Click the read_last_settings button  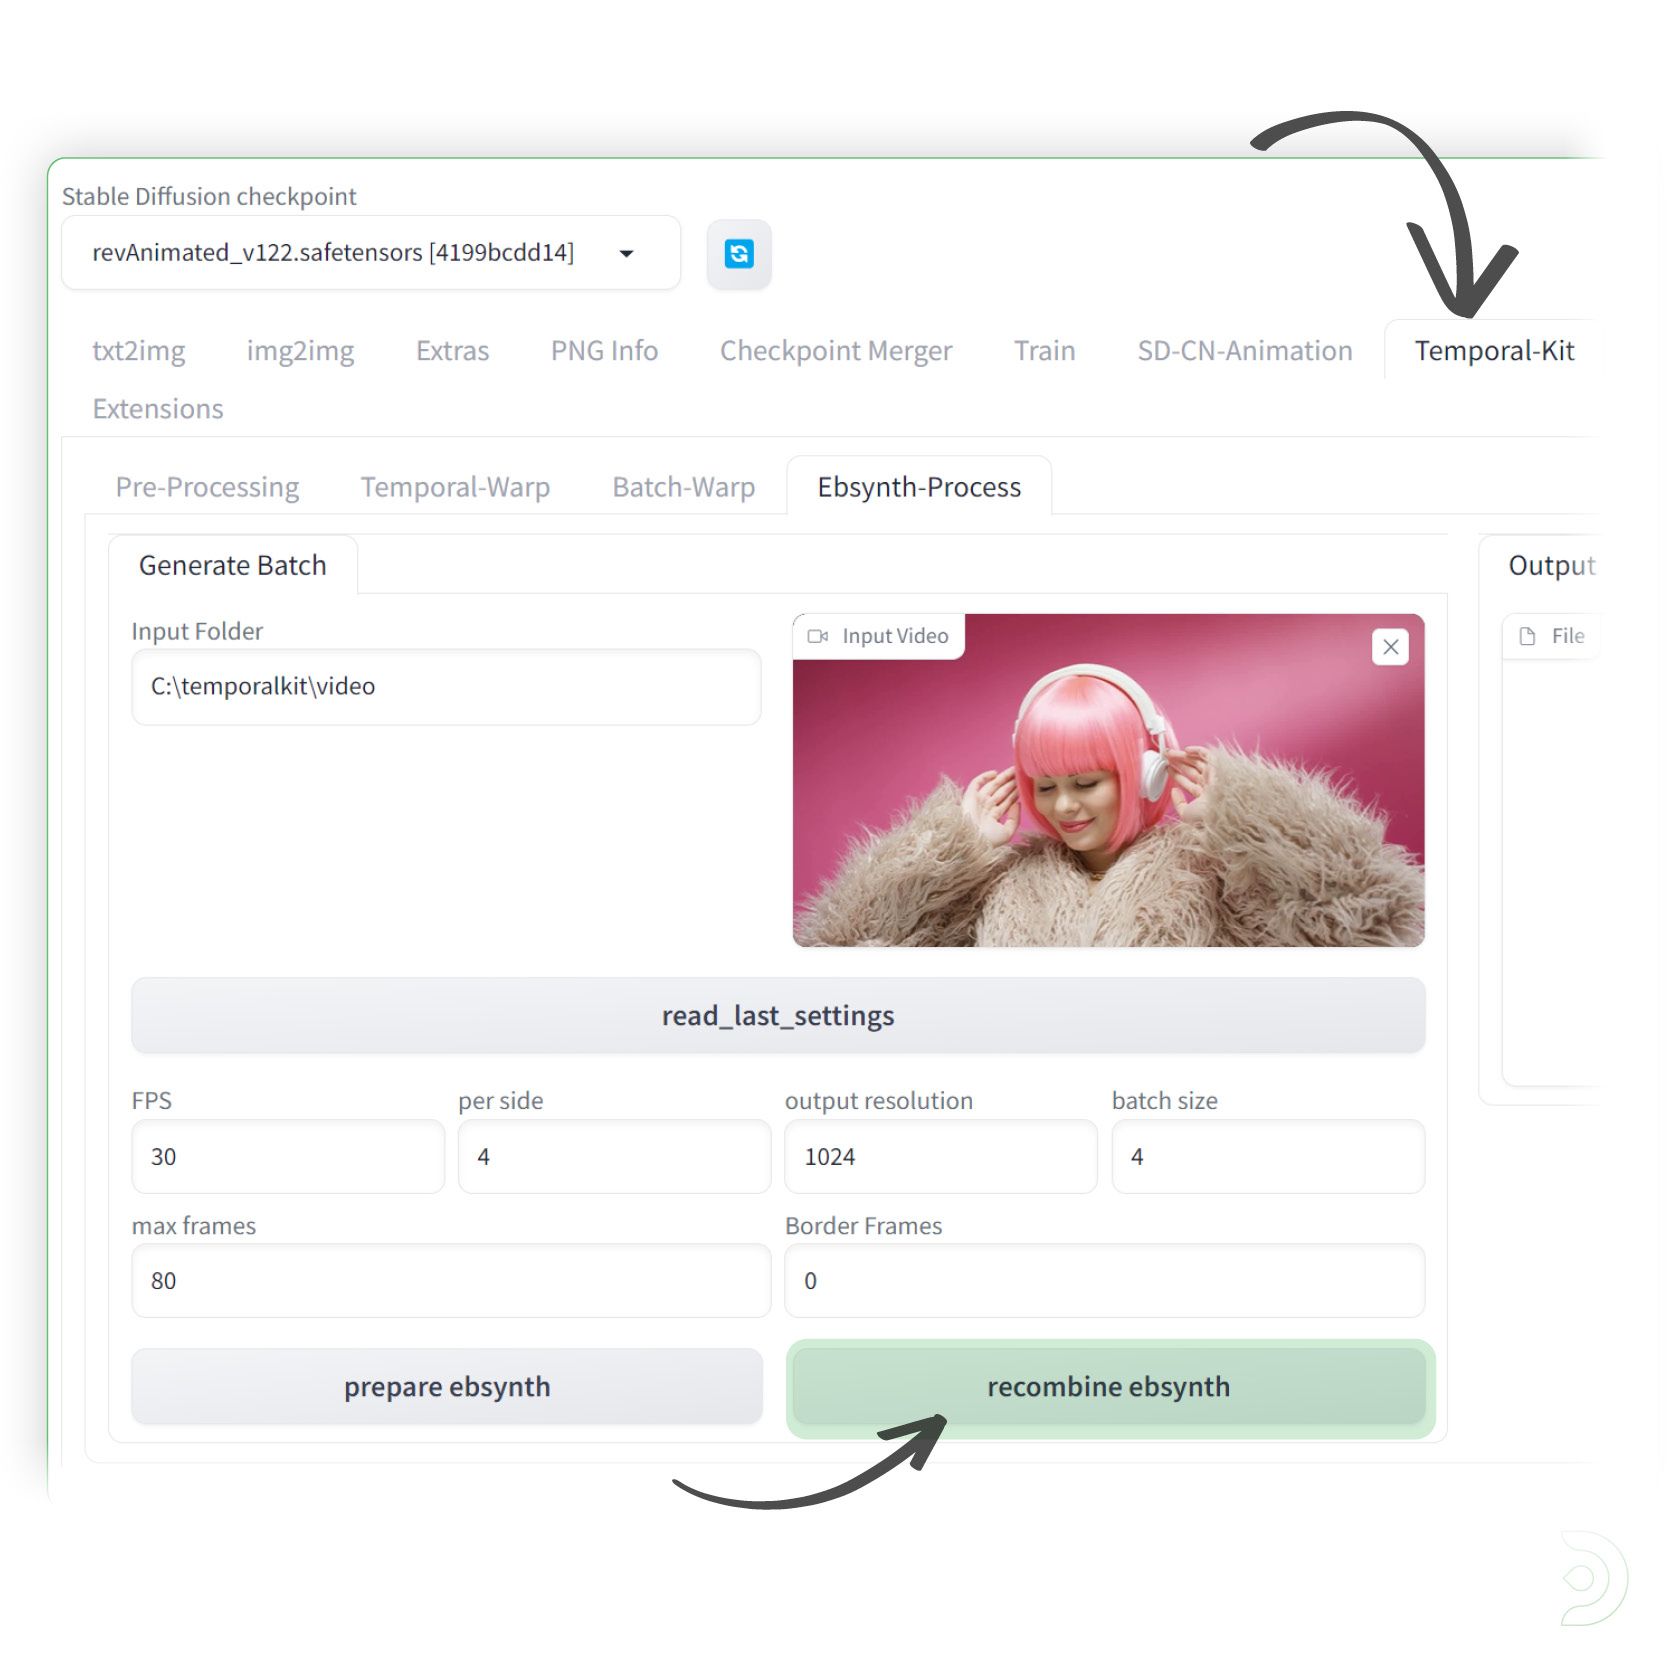(778, 1015)
